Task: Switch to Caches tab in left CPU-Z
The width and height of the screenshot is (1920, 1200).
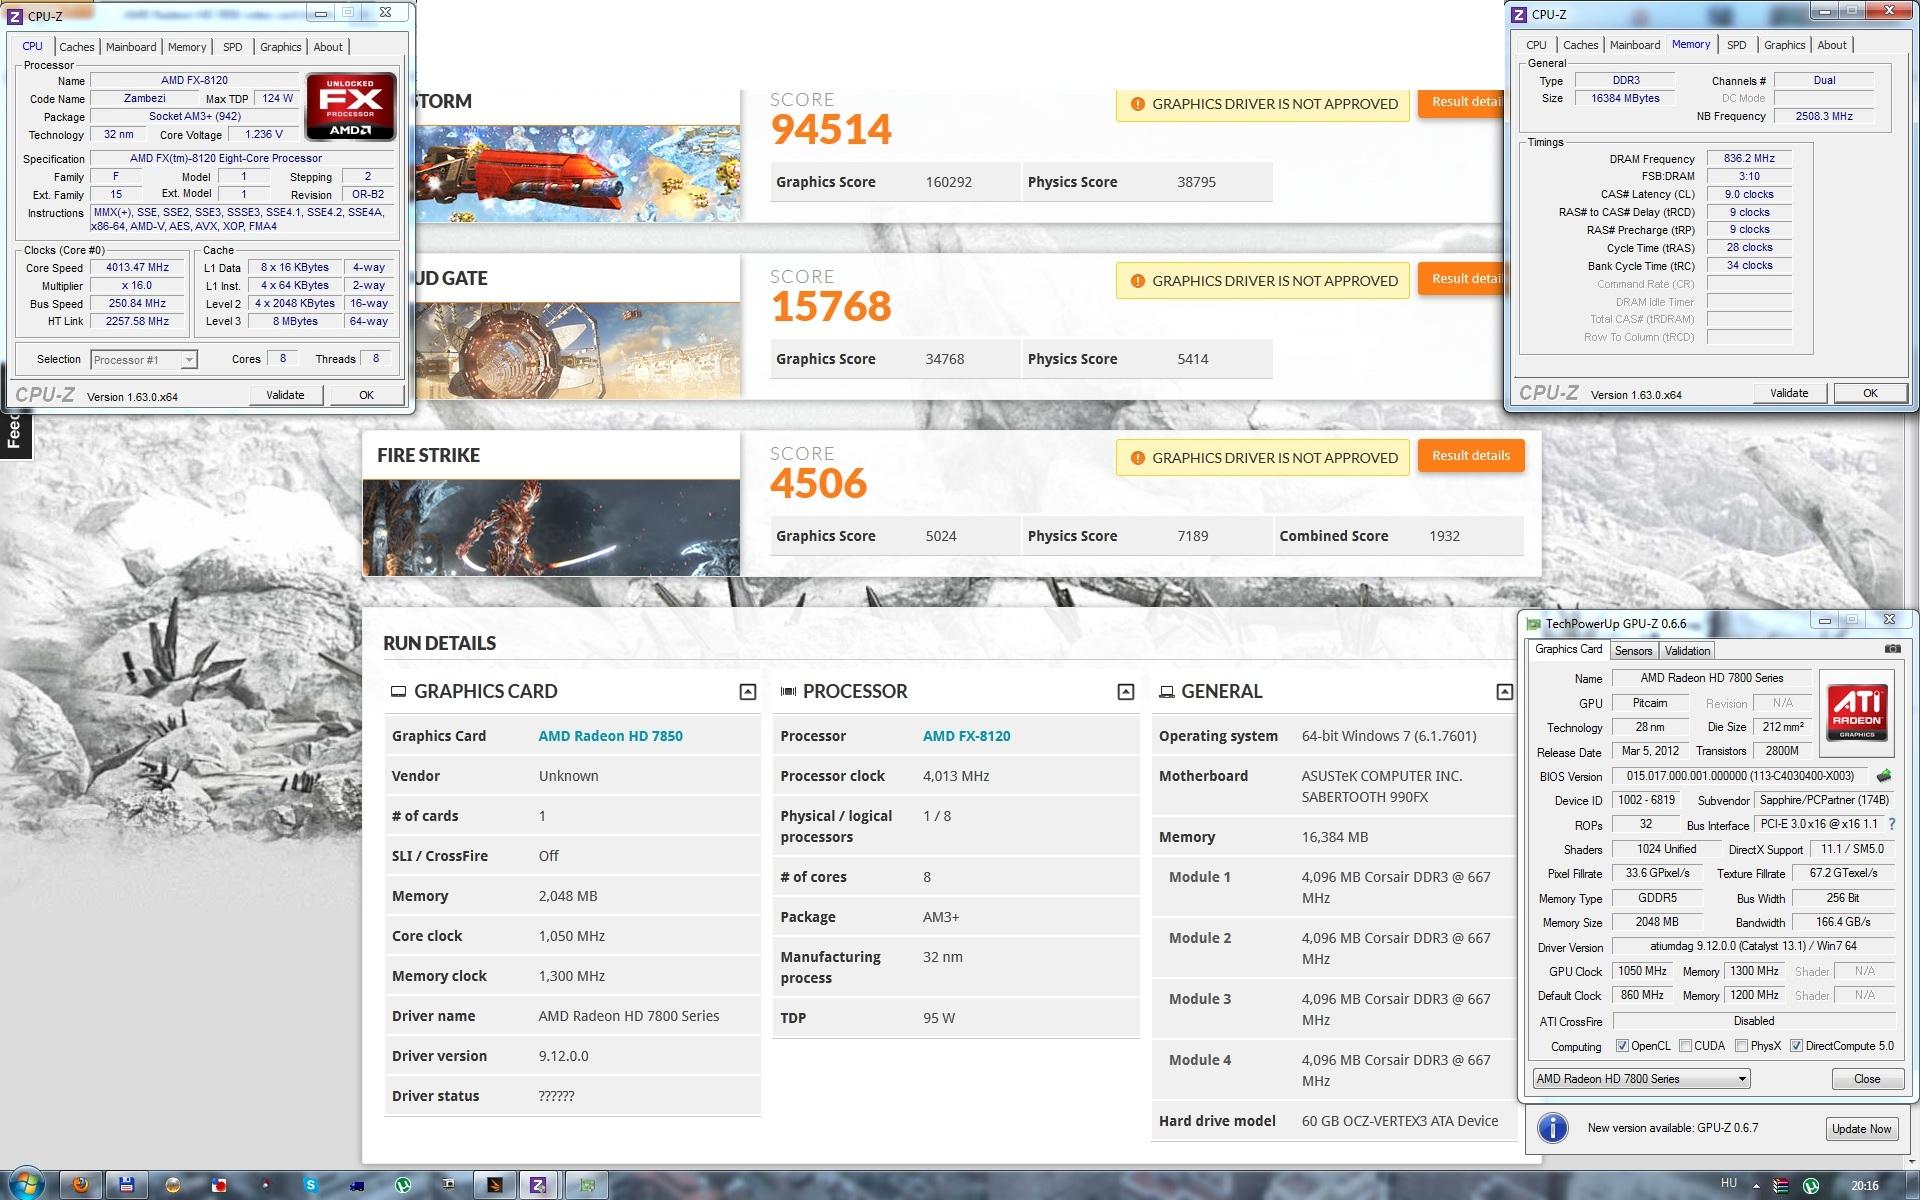Action: 76,47
